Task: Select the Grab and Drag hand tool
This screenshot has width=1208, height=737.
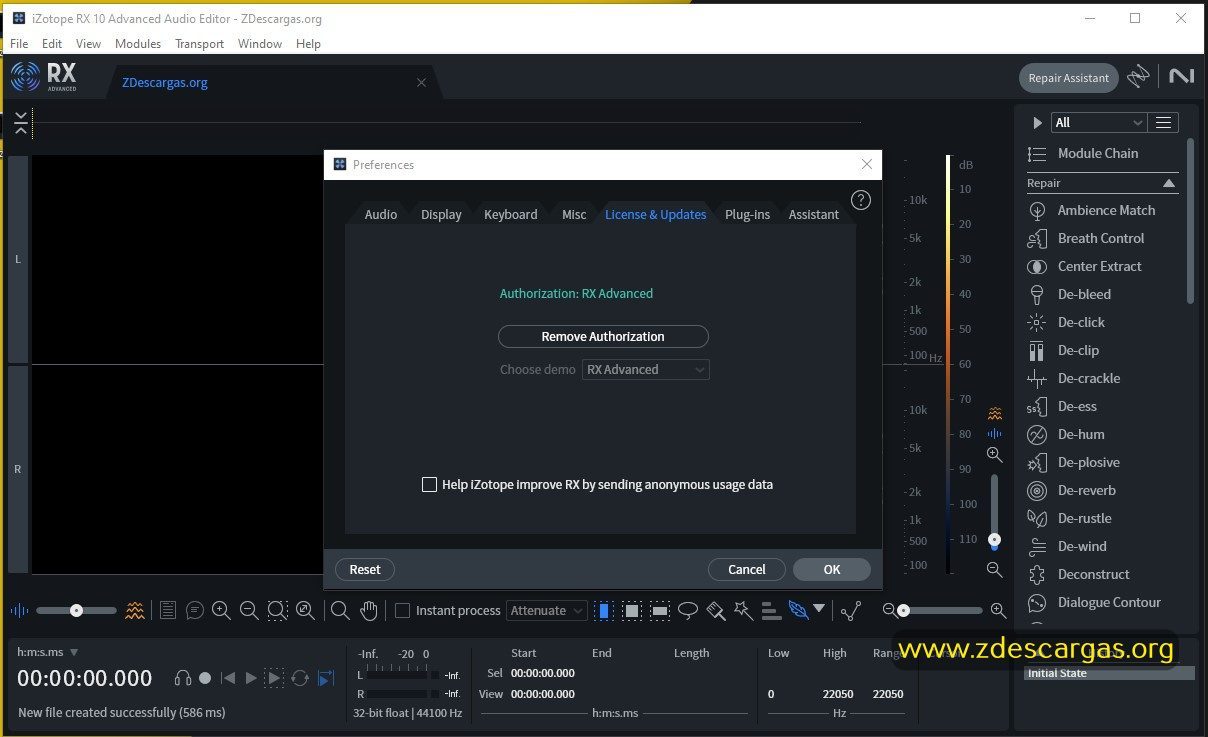Action: click(369, 610)
